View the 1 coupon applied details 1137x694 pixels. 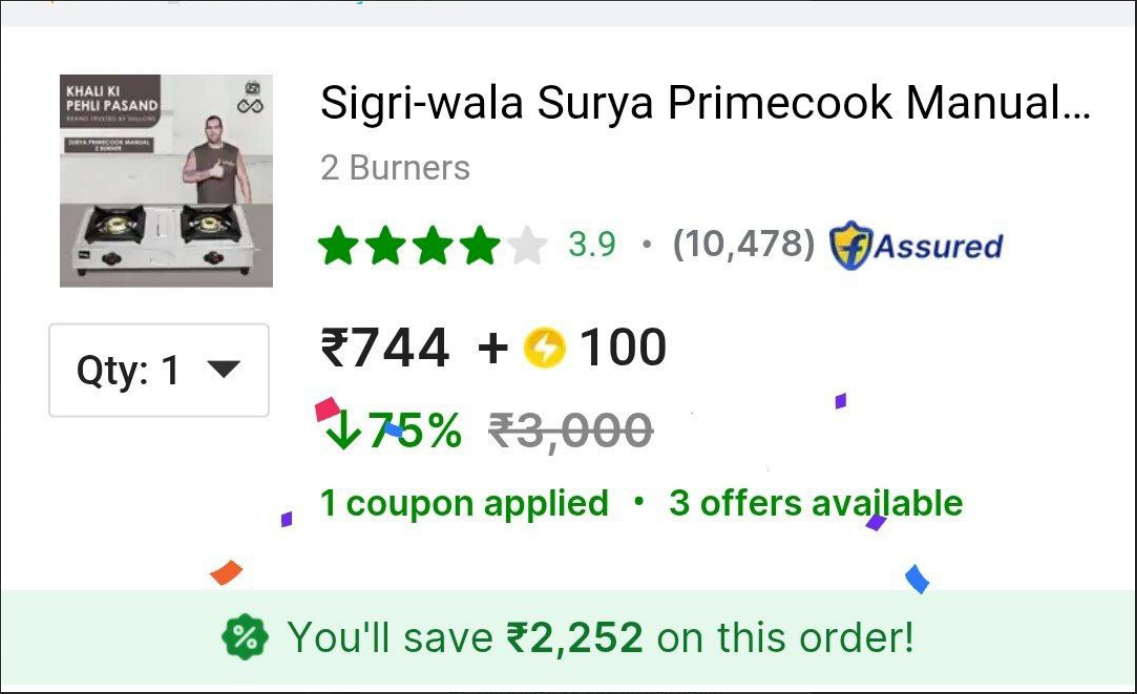[x=464, y=503]
